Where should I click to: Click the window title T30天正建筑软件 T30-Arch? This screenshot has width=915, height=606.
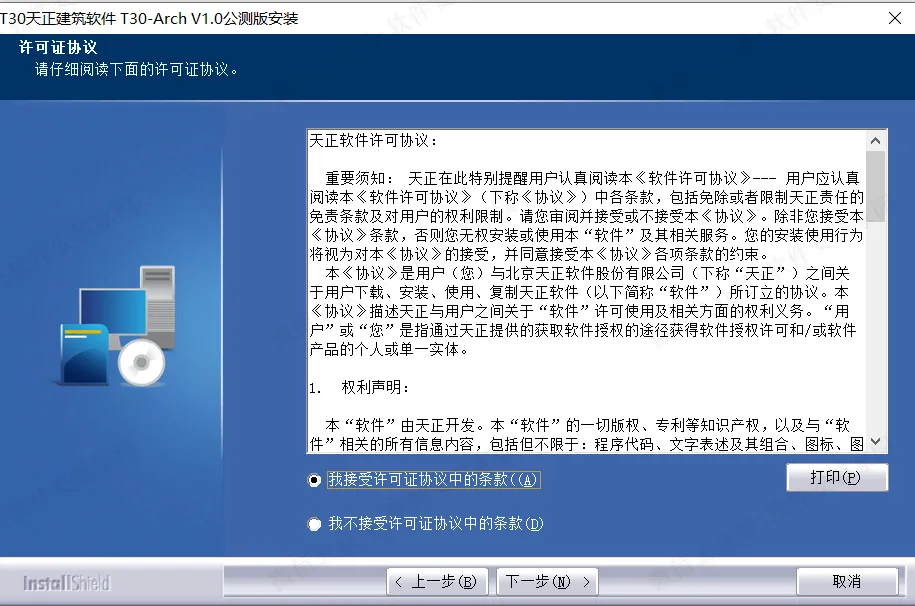click(149, 19)
